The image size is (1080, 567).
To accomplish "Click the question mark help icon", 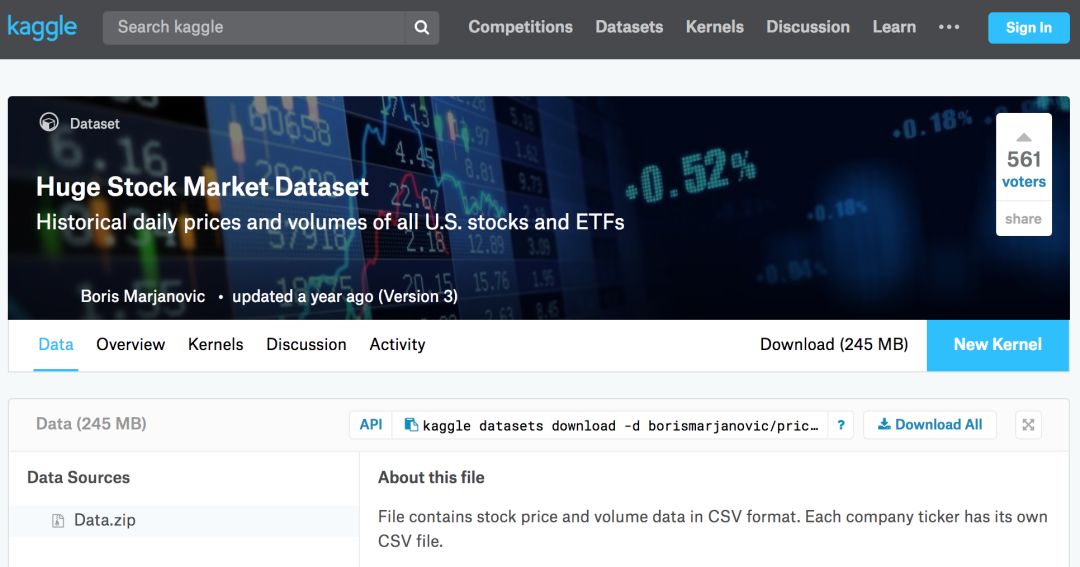I will click(x=841, y=425).
